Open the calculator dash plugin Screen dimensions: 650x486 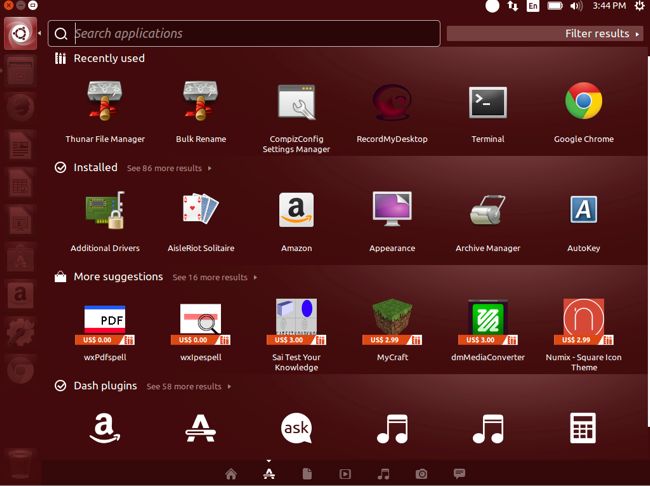coord(583,428)
